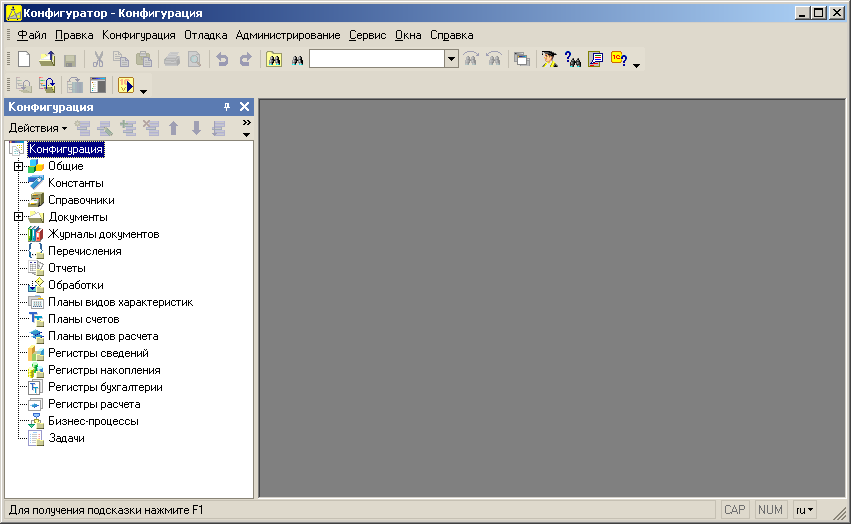The image size is (851, 524).
Task: Click the add tree item icon with plus
Action: [x=128, y=128]
